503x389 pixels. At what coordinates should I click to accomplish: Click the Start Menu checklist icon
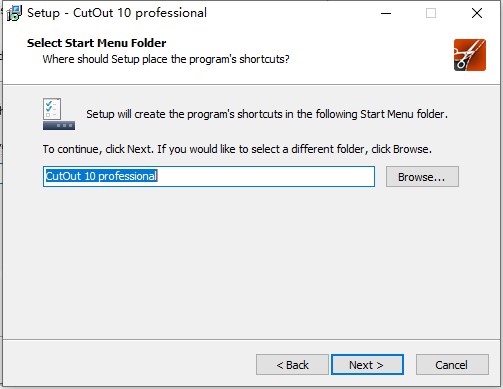[59, 114]
